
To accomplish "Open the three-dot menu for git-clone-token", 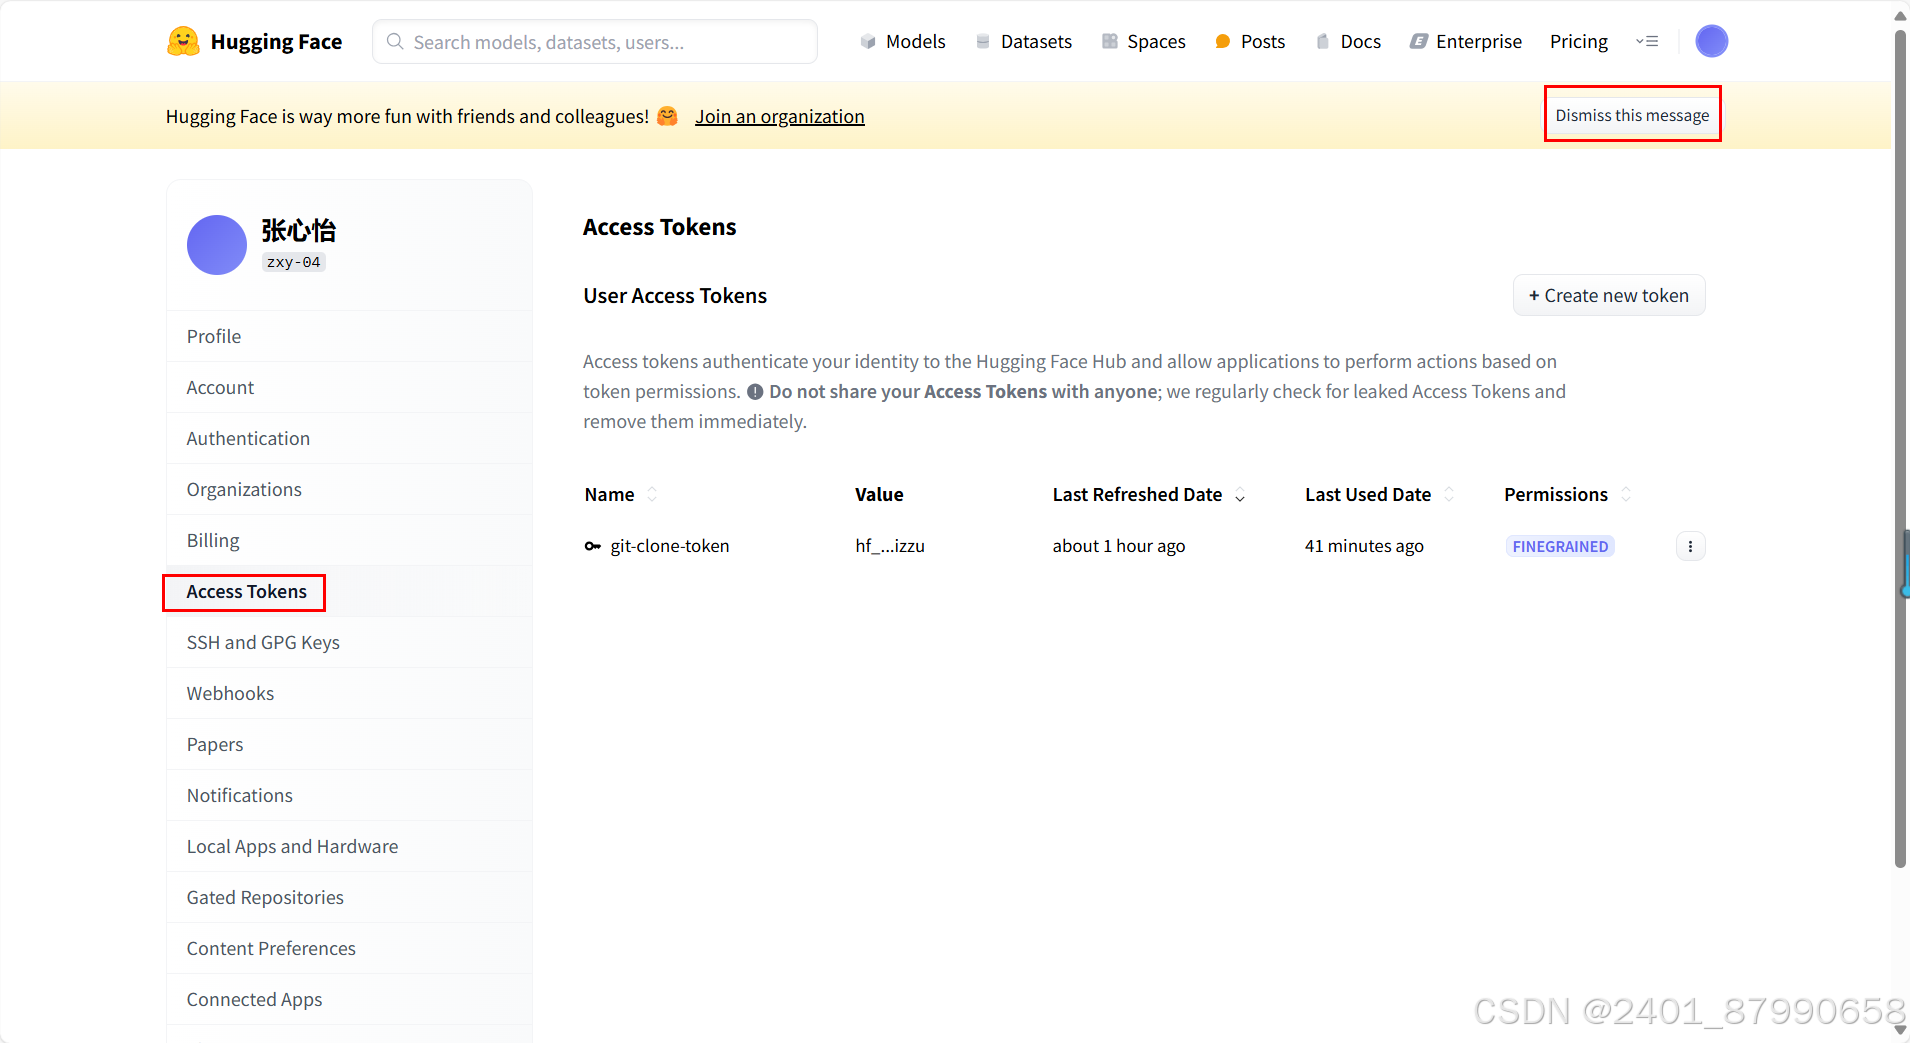I will tap(1690, 546).
